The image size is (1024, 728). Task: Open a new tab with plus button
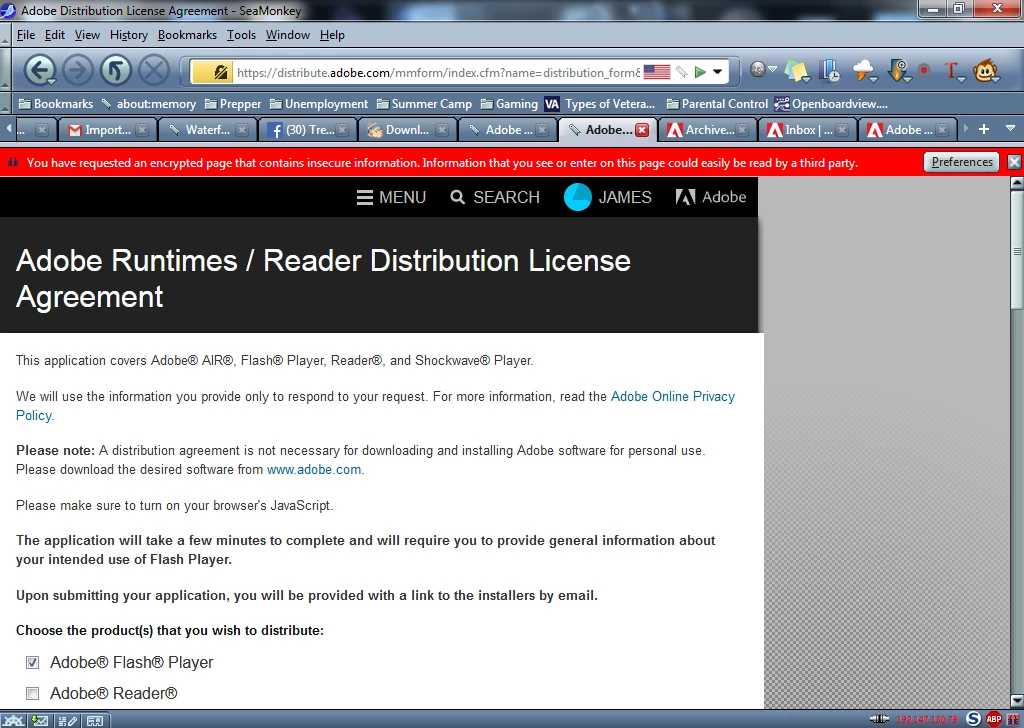(984, 129)
